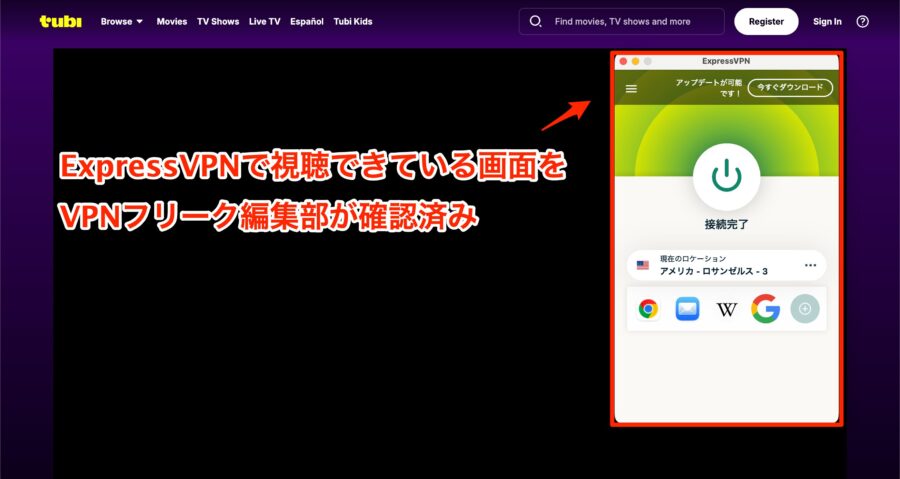This screenshot has height=479, width=900.
Task: Open Wikipedia shortcut in ExpressVPN
Action: (x=727, y=310)
